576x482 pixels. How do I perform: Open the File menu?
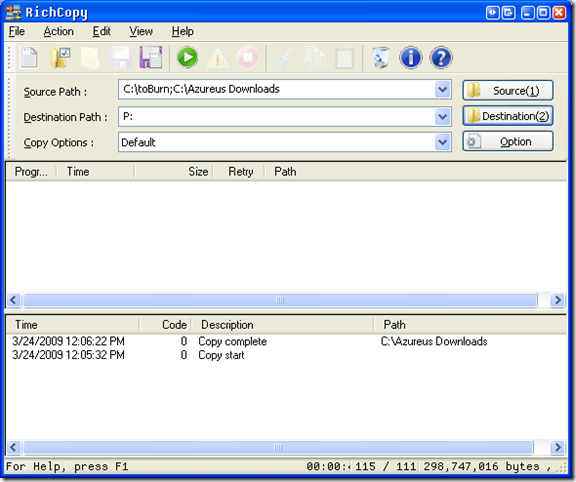click(17, 31)
